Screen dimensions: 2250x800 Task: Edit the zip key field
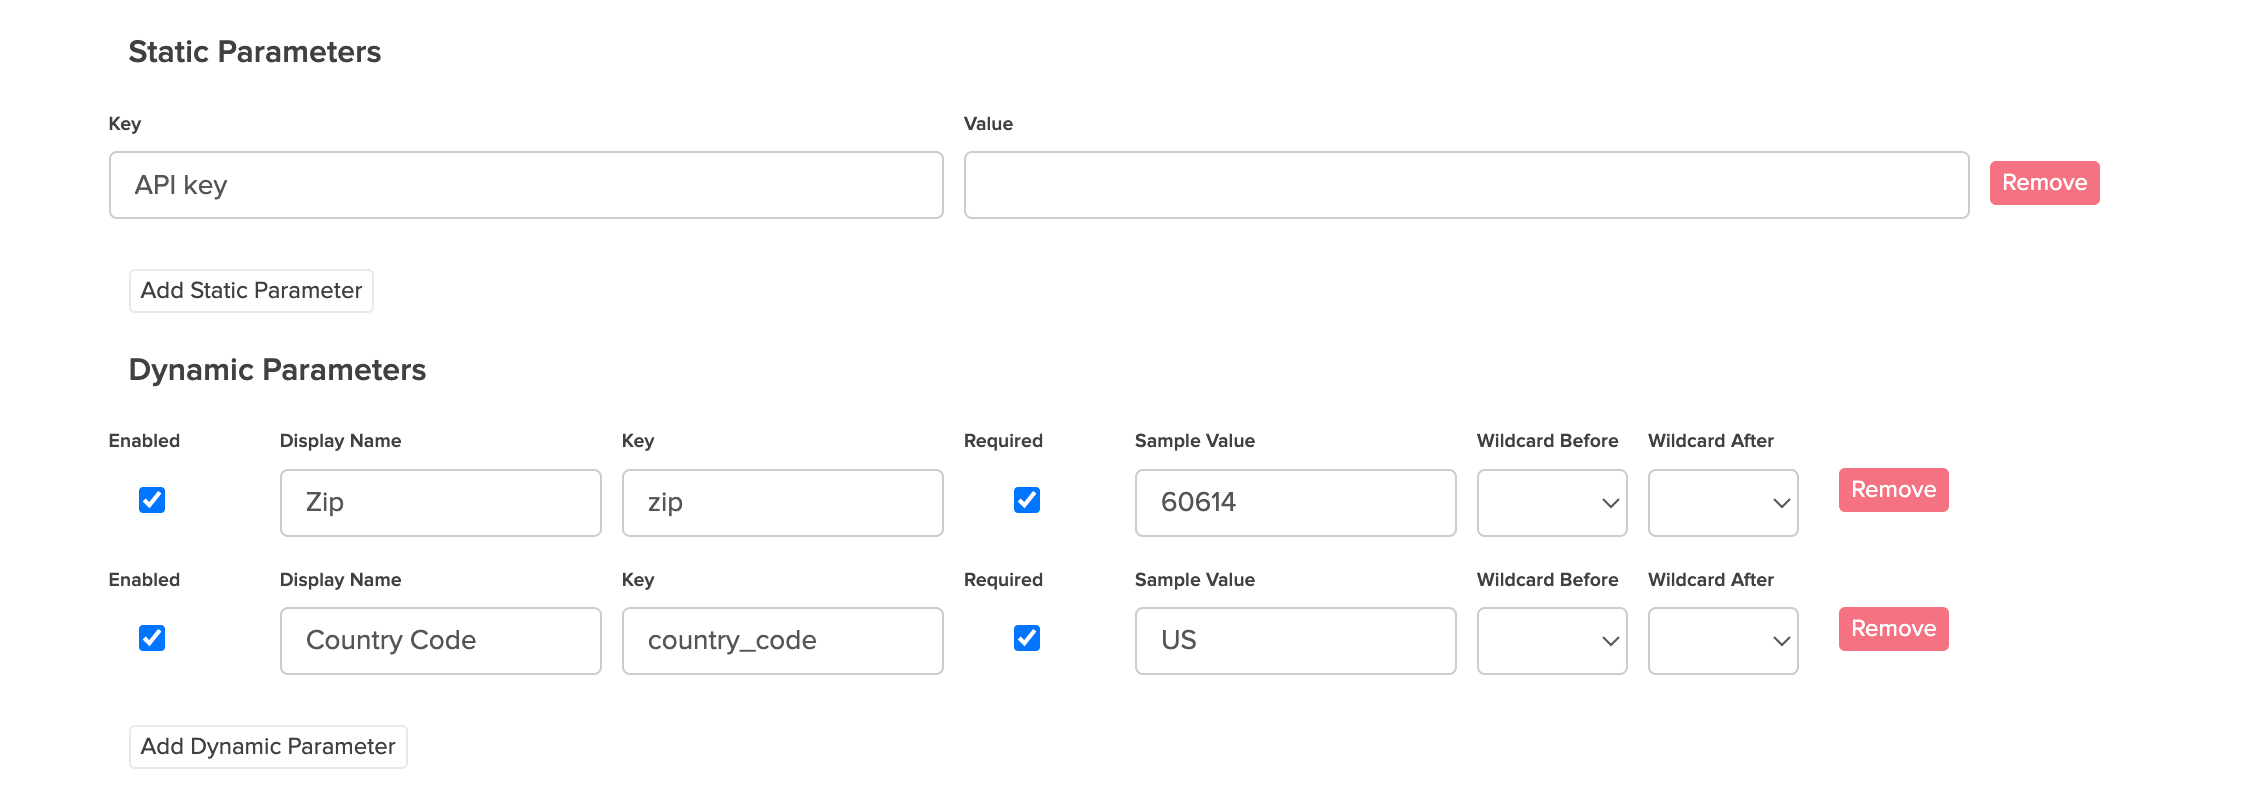[782, 503]
